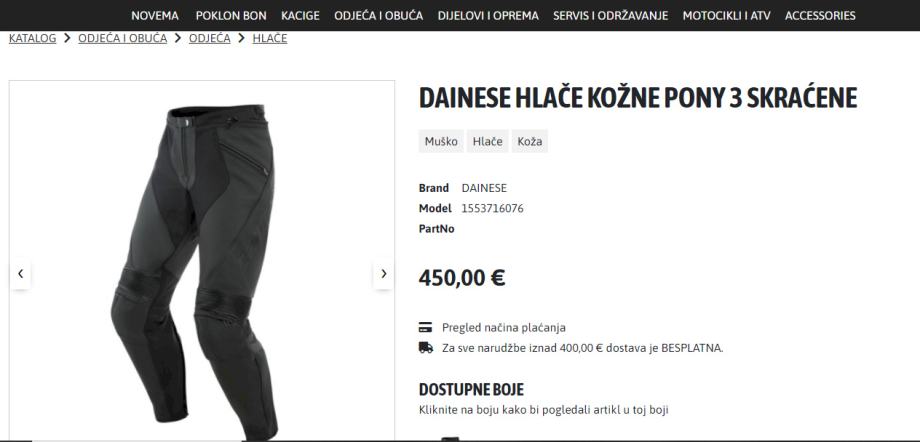Go to HLAČE breadcrumb link
920x442 pixels.
tap(270, 38)
